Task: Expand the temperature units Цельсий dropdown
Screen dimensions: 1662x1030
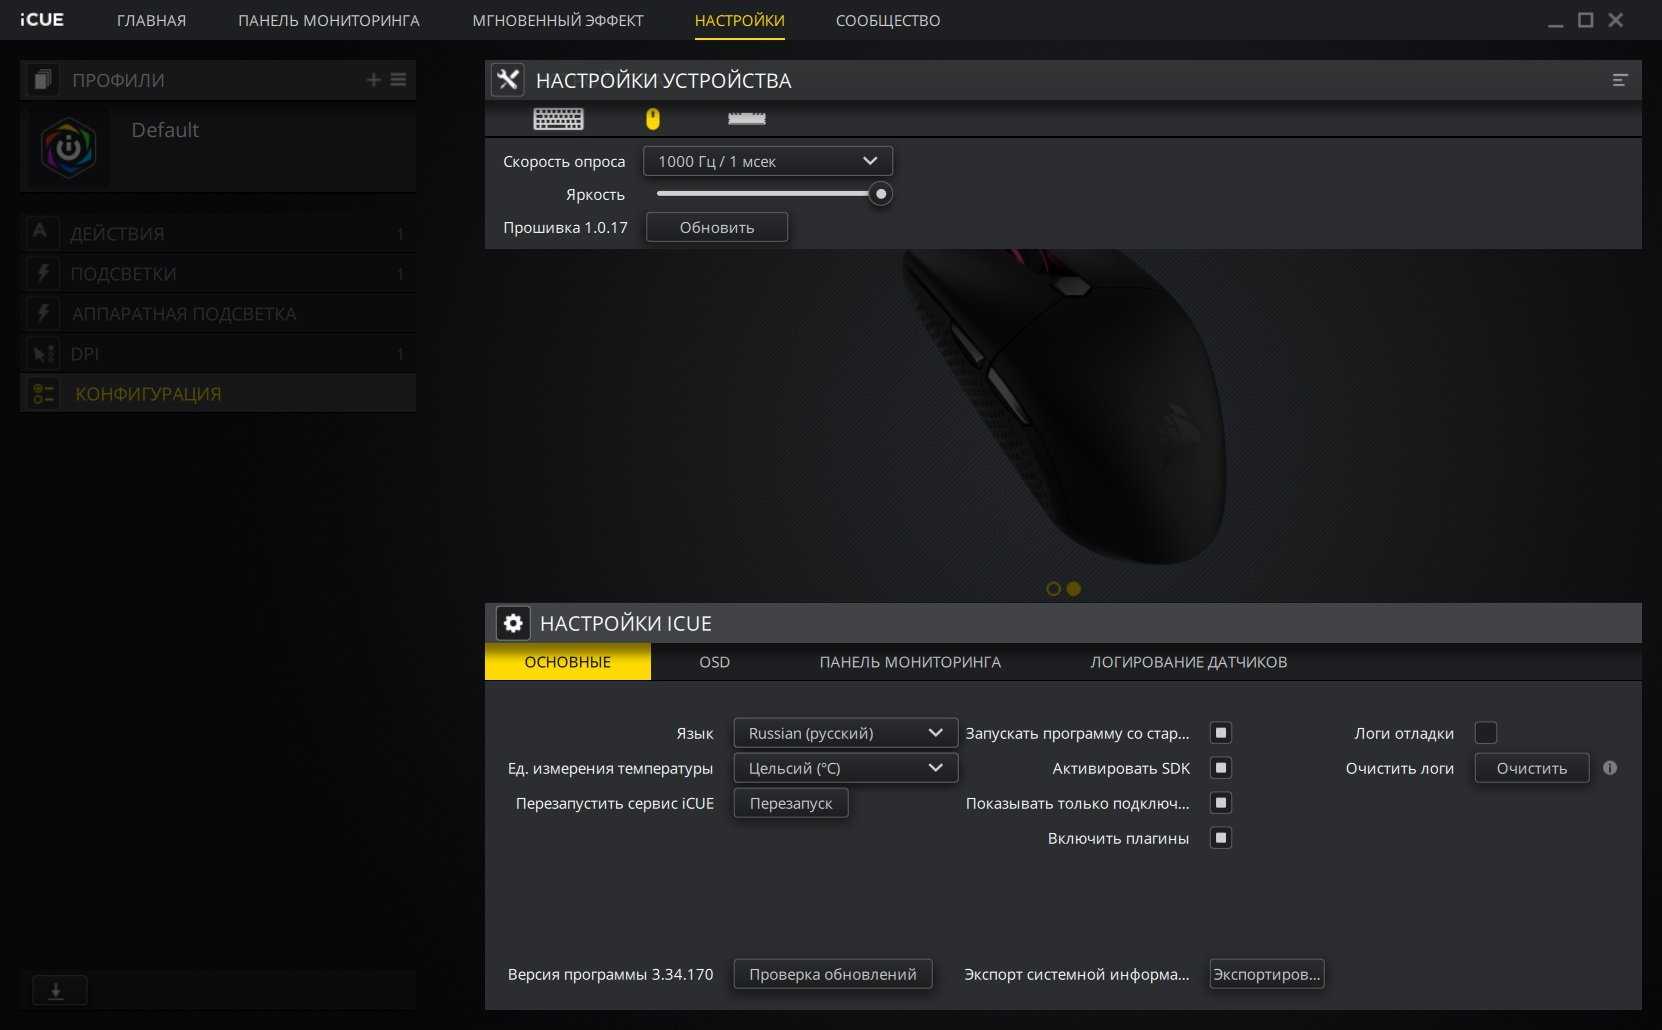Action: [x=845, y=768]
